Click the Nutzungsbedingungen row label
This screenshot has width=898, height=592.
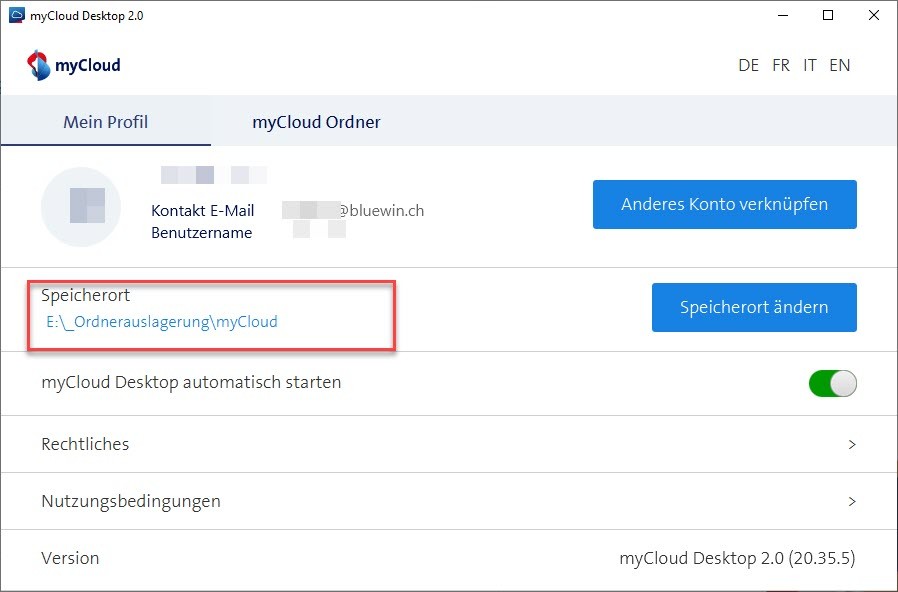(131, 501)
